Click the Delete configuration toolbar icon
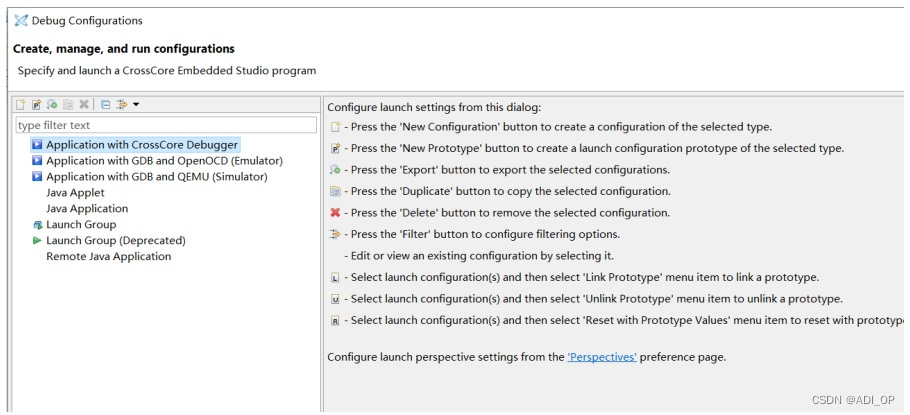 84,104
